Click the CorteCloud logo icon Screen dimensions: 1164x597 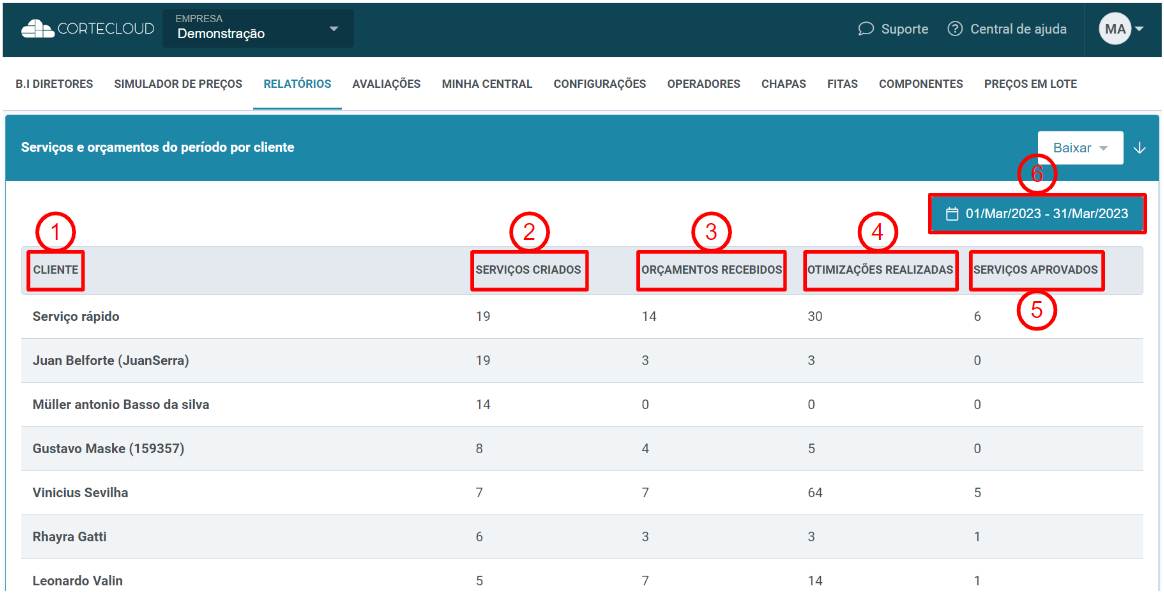38,29
